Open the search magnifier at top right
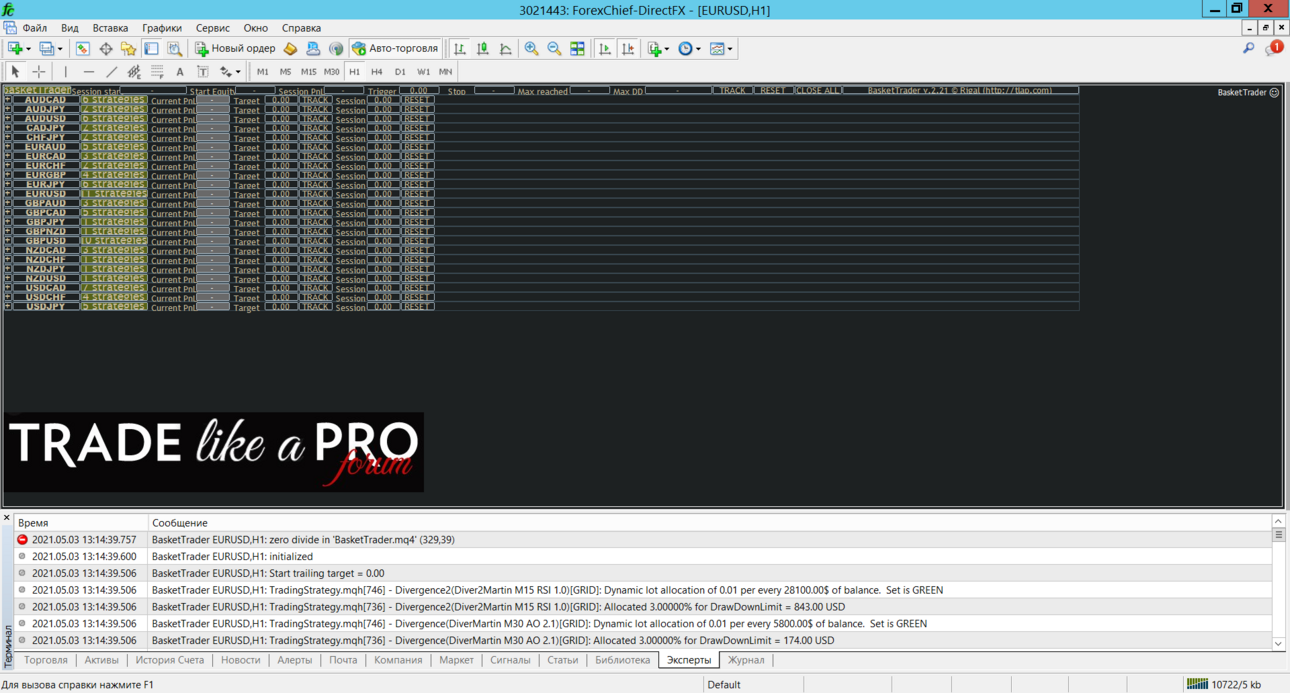The height and width of the screenshot is (693, 1290). point(1249,48)
